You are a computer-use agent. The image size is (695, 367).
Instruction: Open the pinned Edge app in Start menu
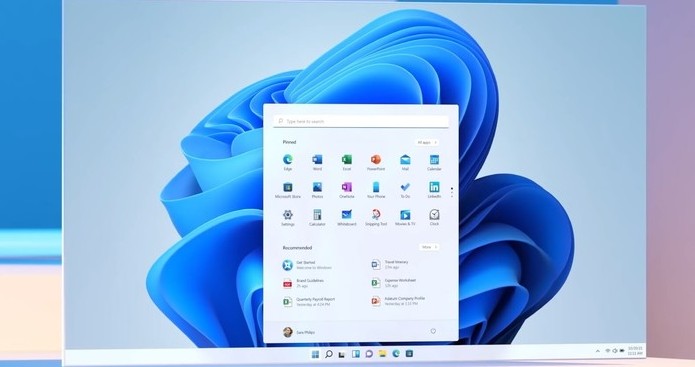click(x=288, y=162)
